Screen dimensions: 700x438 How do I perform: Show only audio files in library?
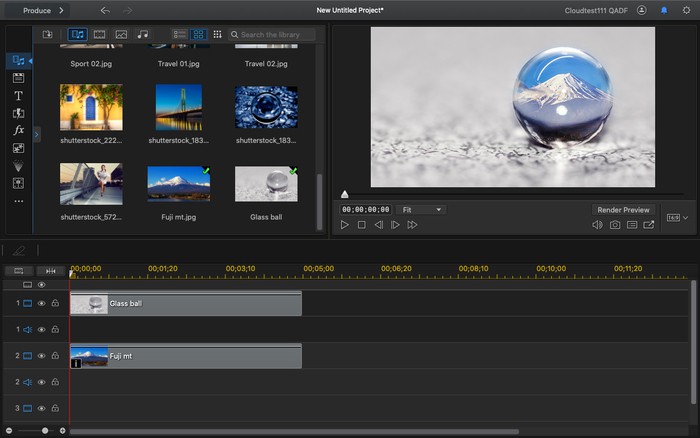[143, 34]
